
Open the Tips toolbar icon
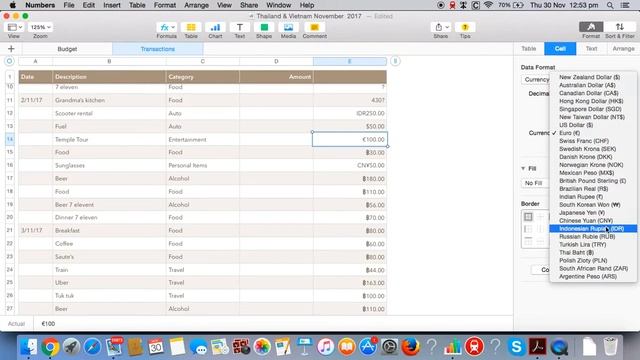coord(465,27)
